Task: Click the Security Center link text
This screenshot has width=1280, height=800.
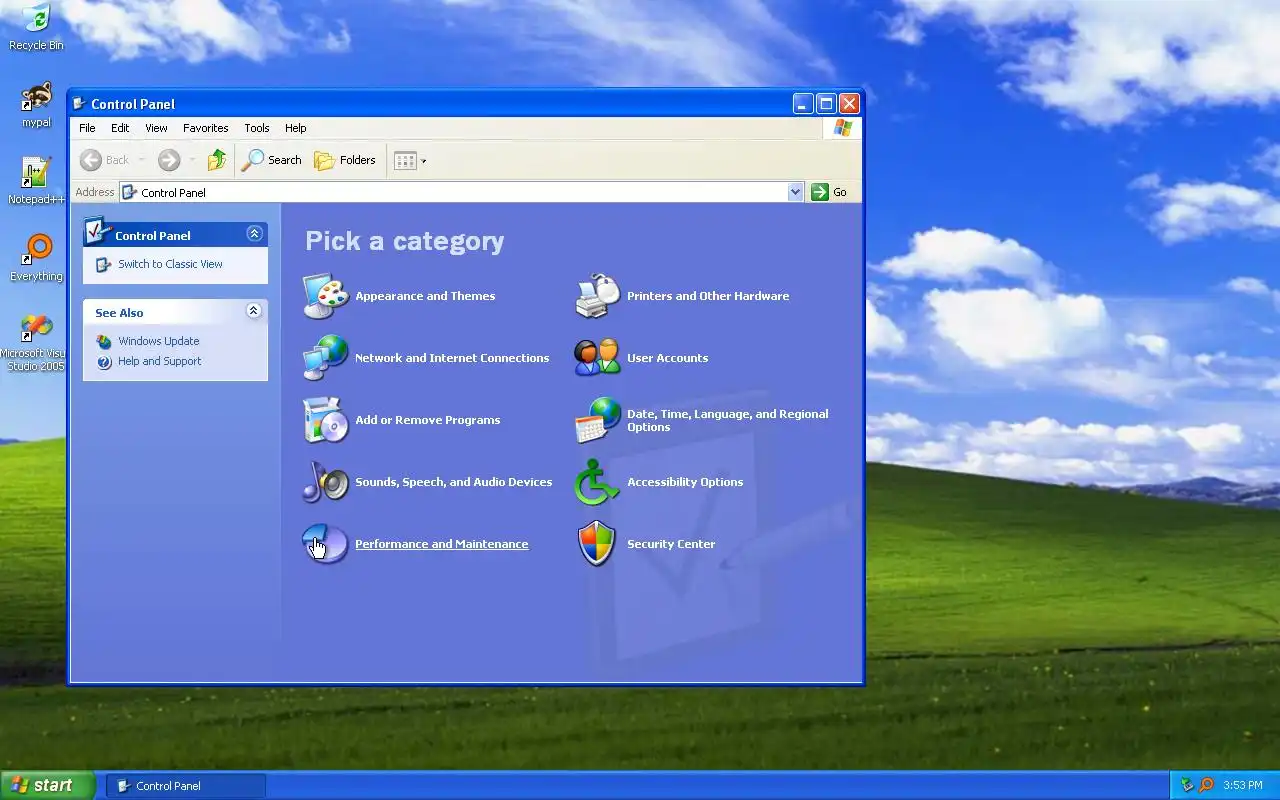Action: (671, 544)
